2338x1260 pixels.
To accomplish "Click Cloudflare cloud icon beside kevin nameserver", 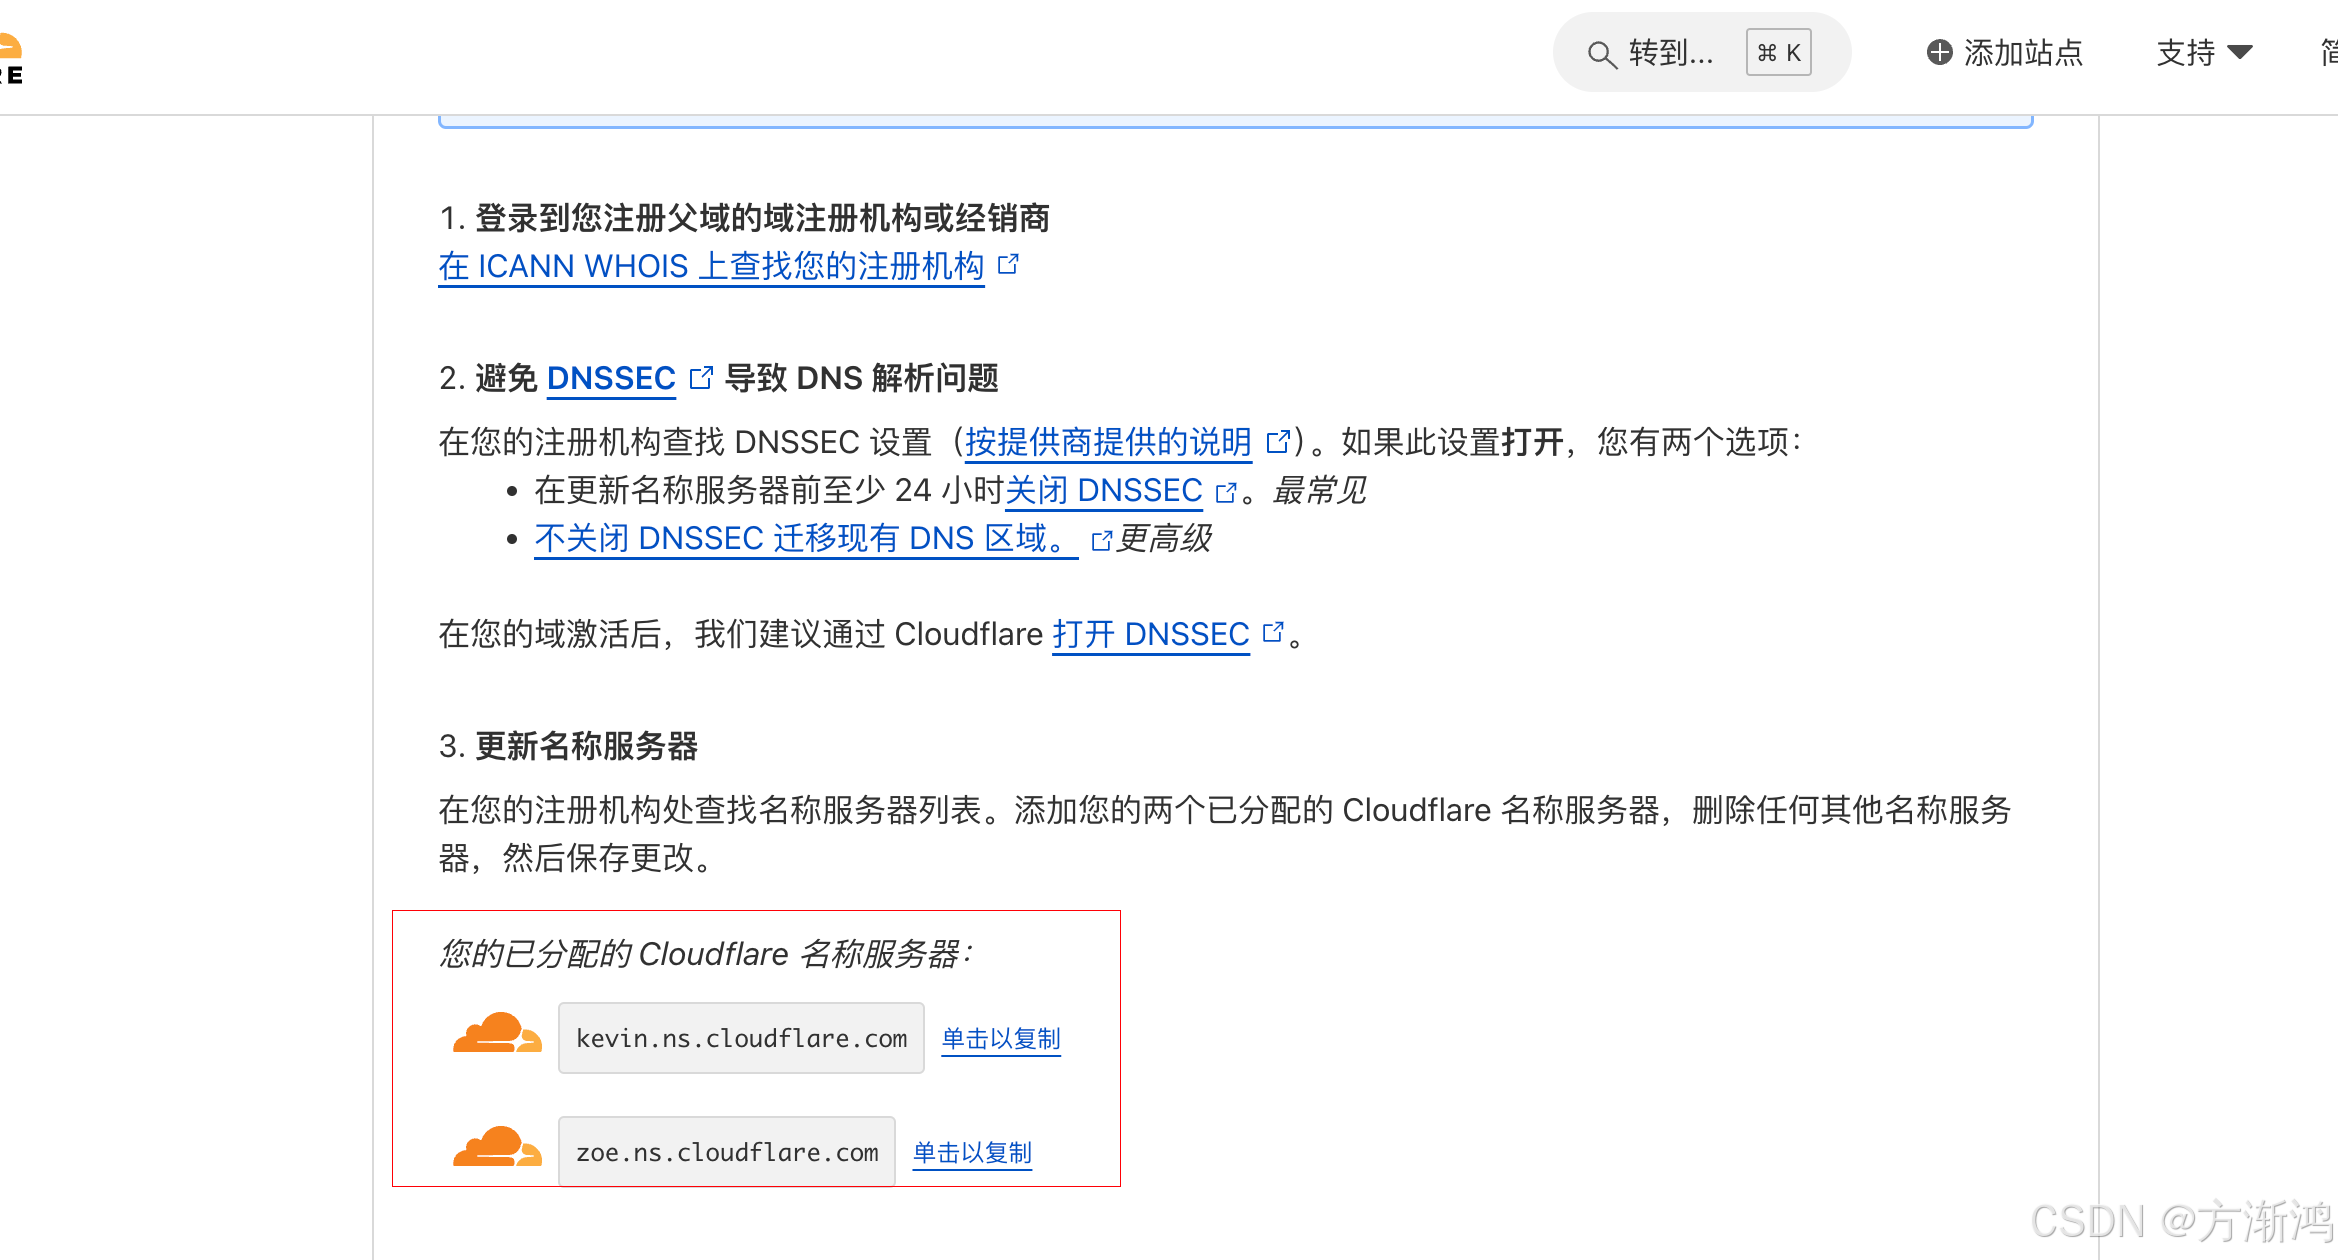I will coord(497,1034).
